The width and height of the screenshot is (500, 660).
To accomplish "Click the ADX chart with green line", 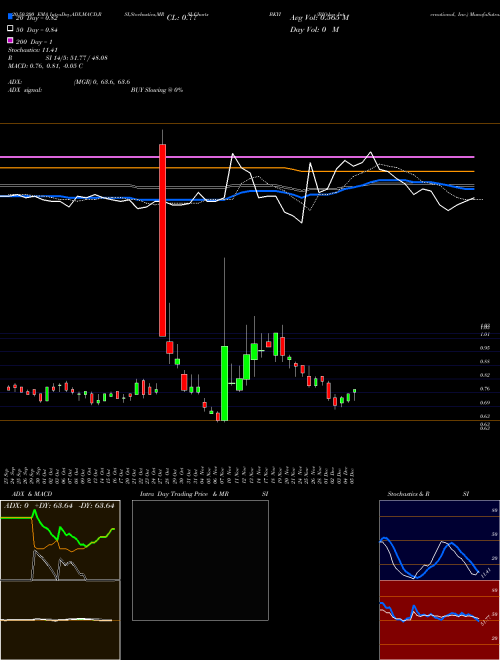I will 60,540.
